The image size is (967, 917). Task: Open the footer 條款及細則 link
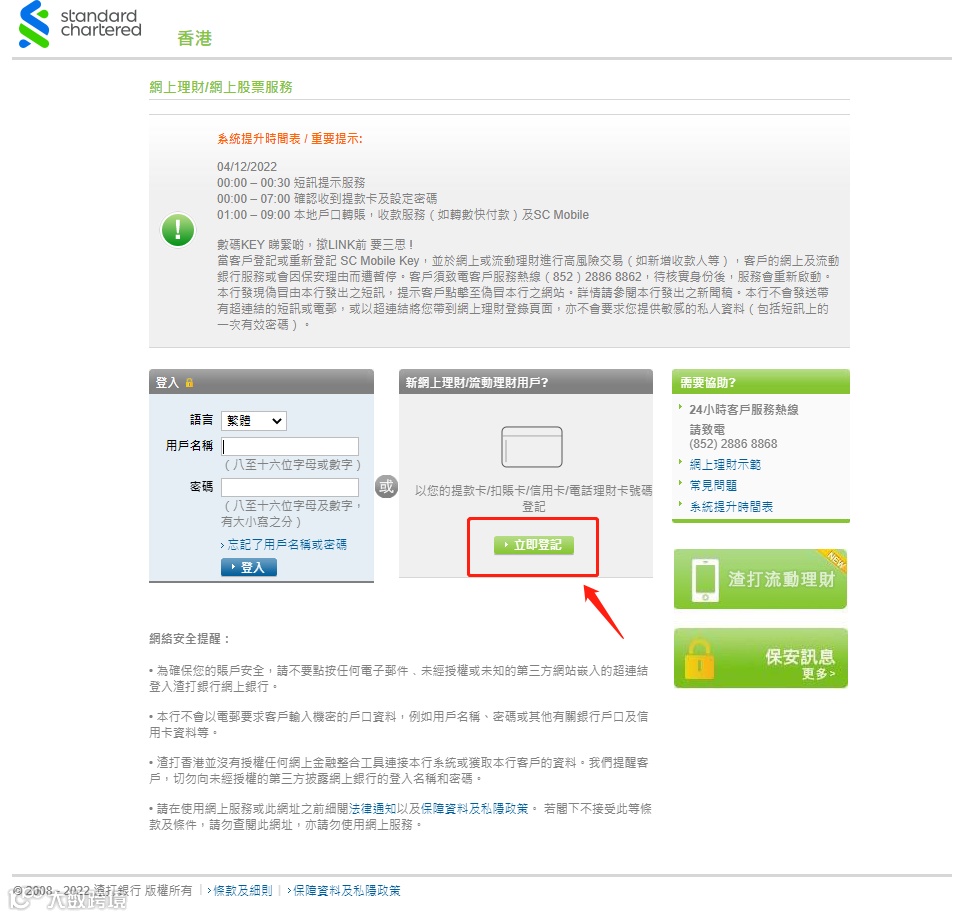242,890
